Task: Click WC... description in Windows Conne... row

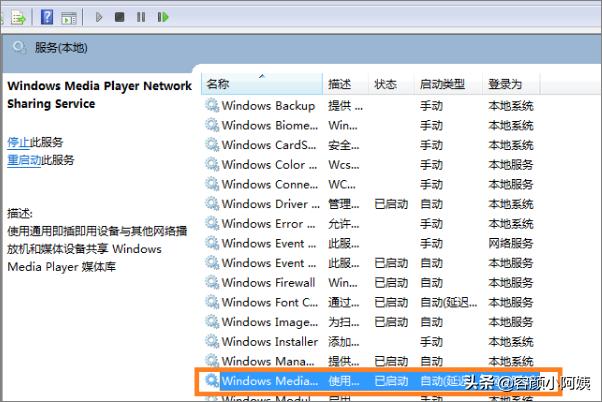Action: pos(342,184)
